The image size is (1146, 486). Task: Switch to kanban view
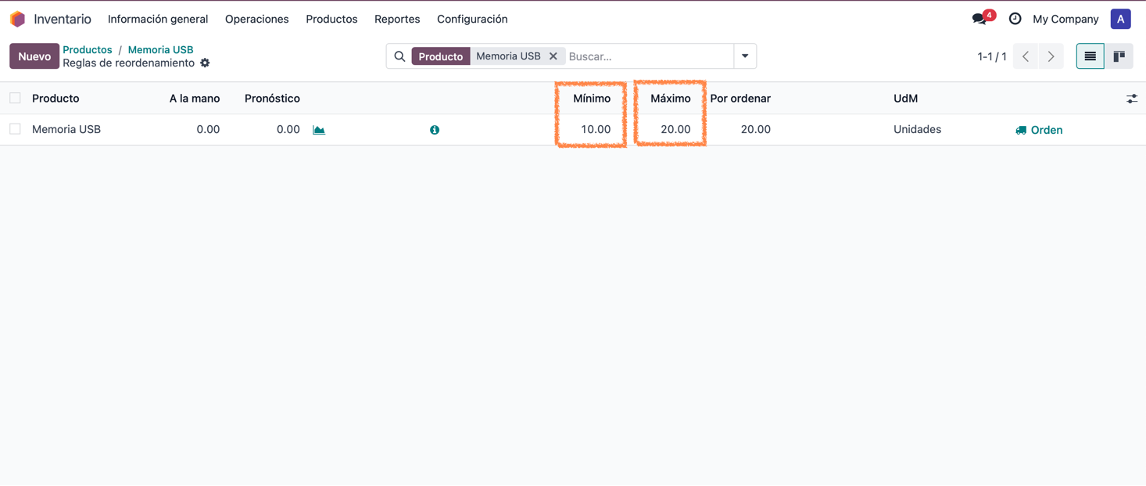click(1118, 56)
